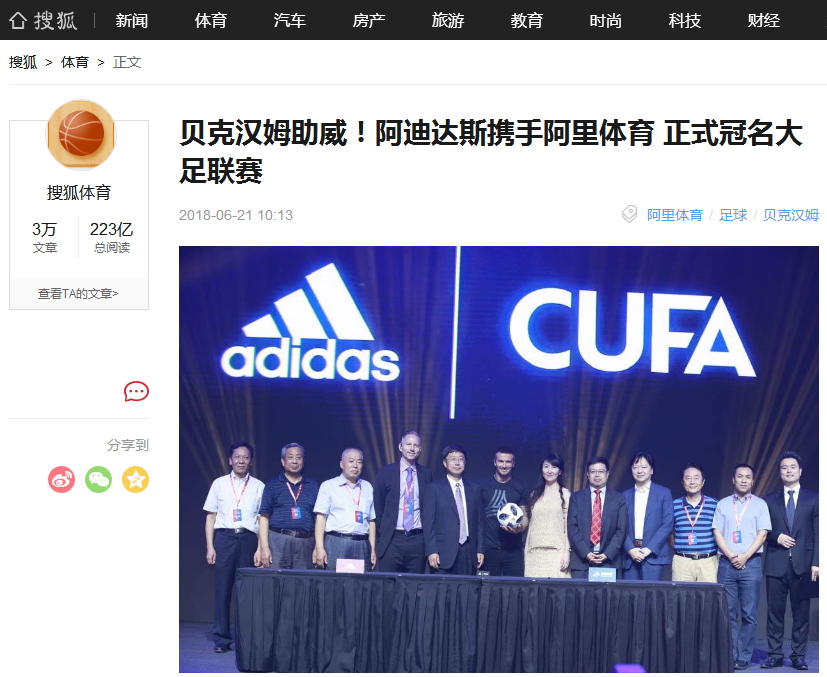Go to the 汽车 section
Viewport: 827px width, 677px height.
[x=290, y=21]
